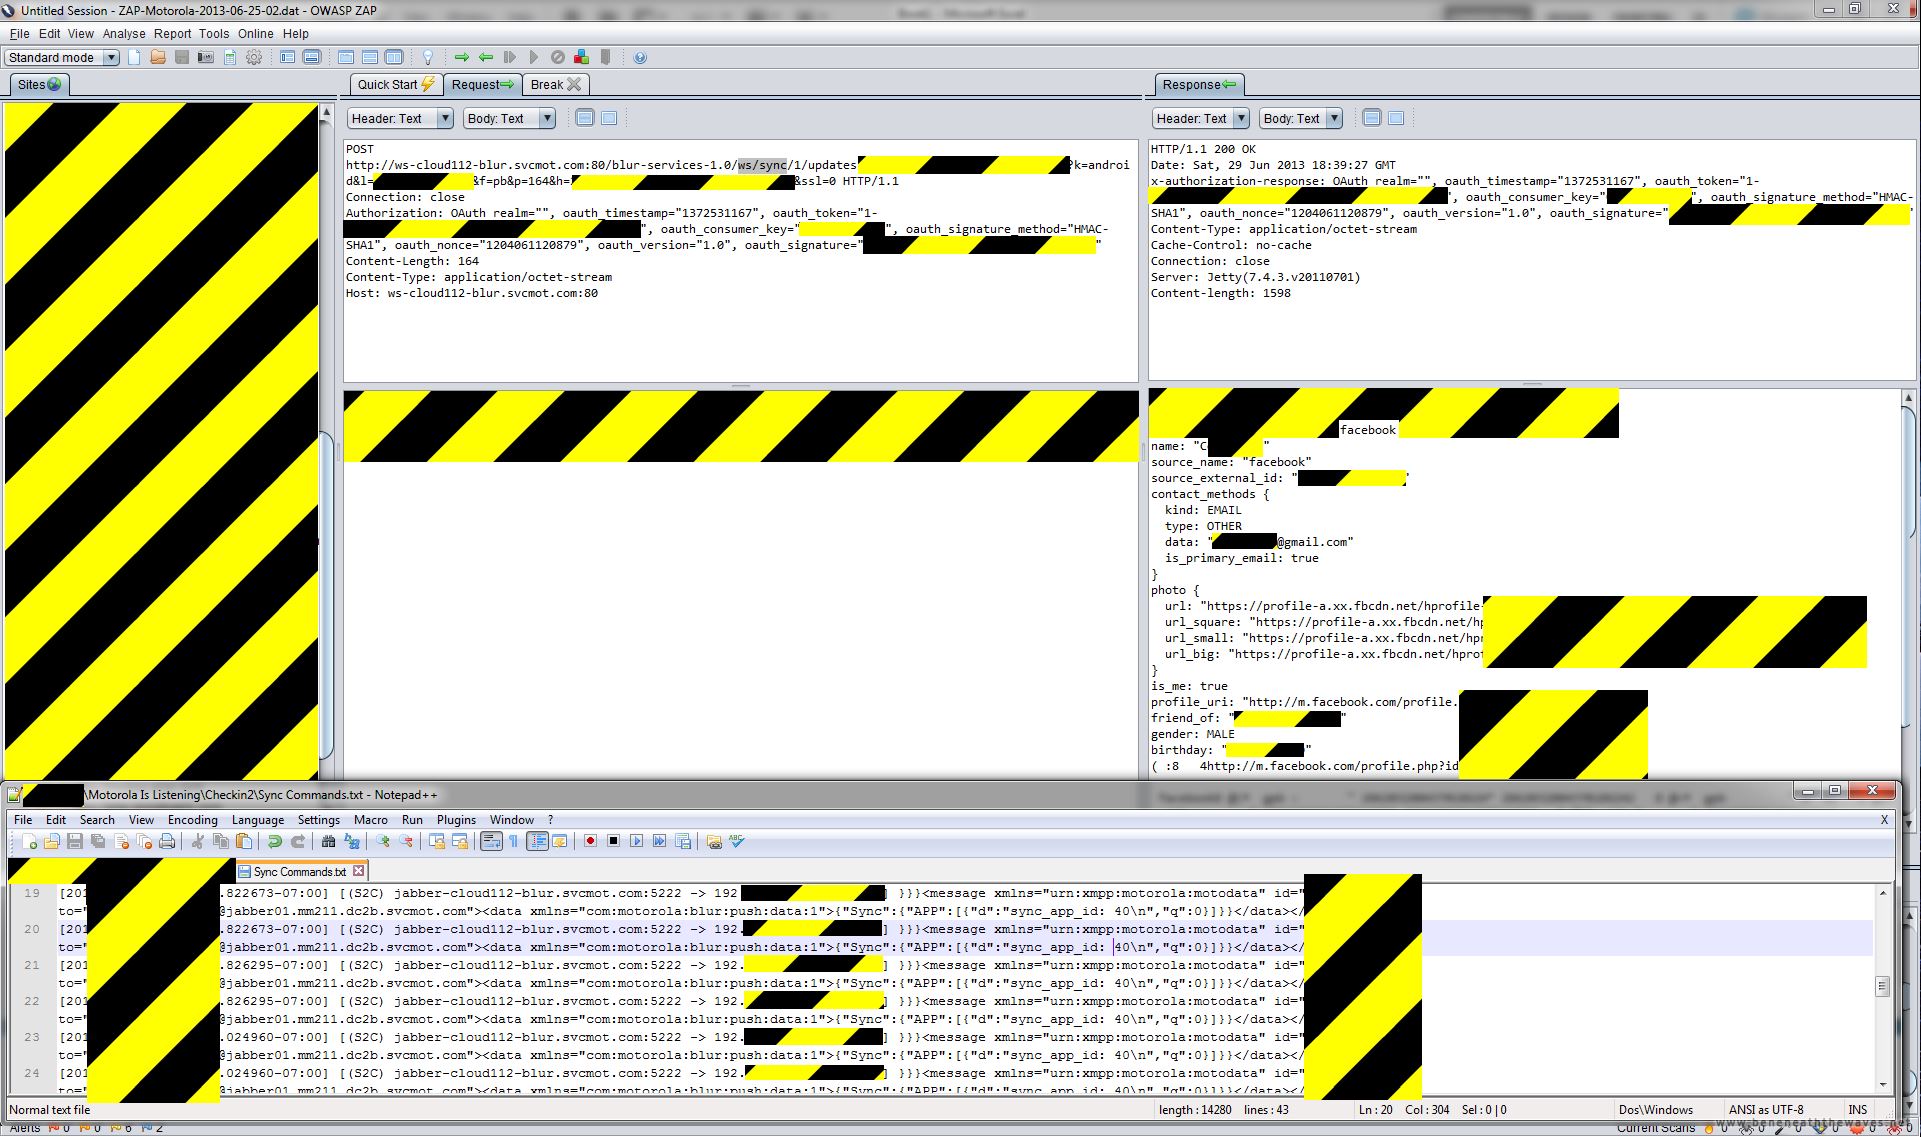Click green right arrow submit-and-step icon
The image size is (1921, 1137).
tap(462, 58)
